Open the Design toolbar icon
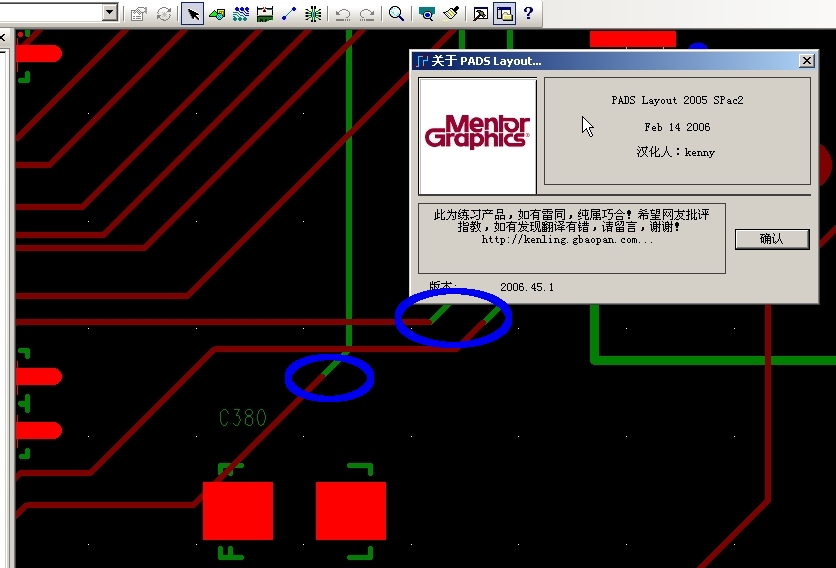 [241, 14]
